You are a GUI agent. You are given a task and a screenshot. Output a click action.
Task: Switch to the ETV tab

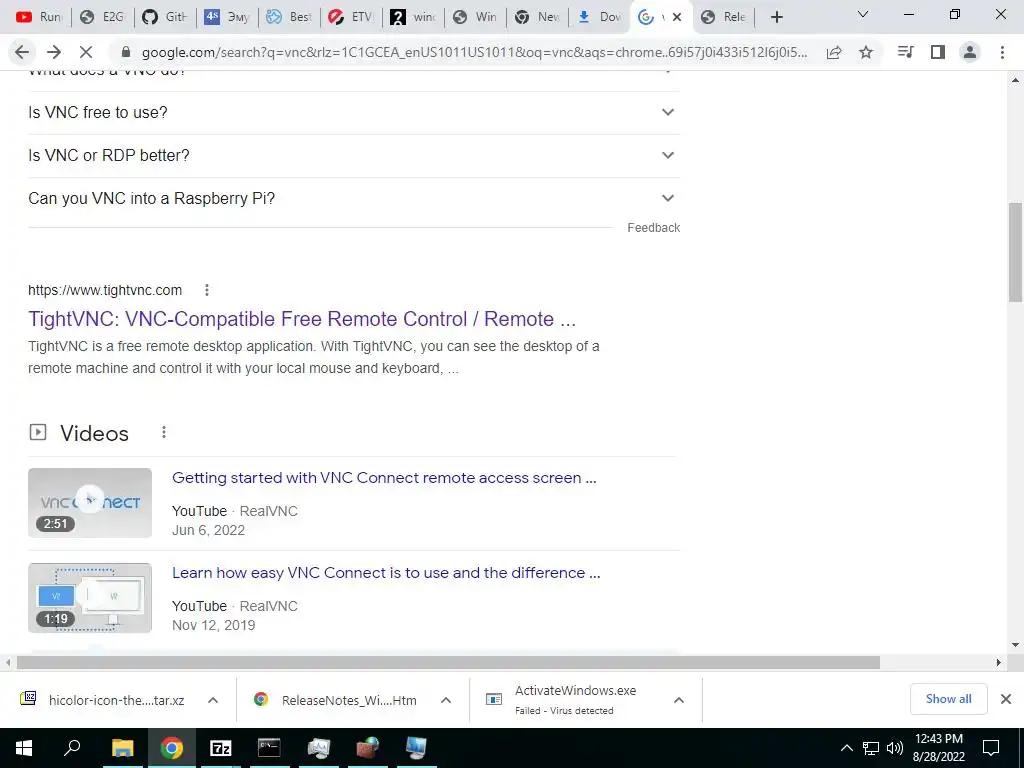351,17
